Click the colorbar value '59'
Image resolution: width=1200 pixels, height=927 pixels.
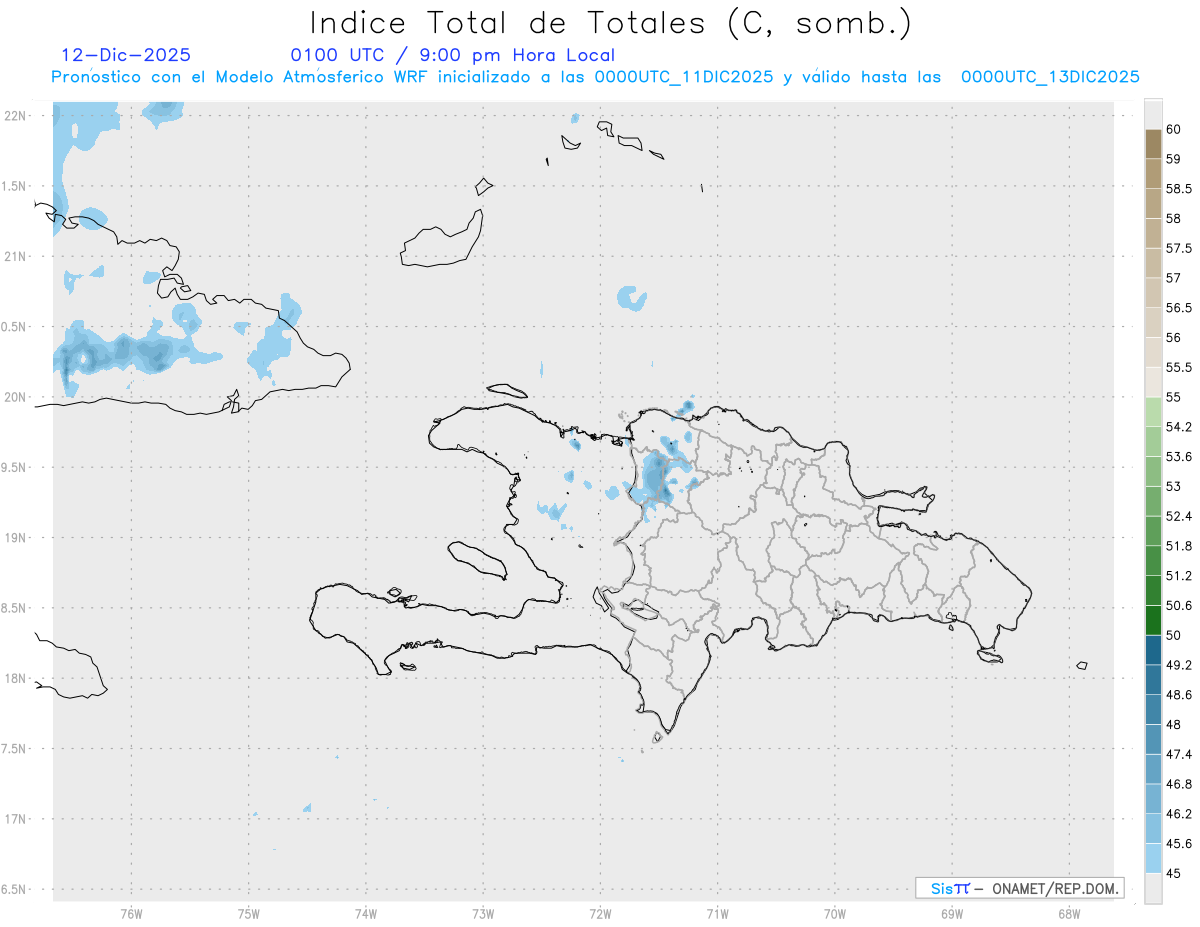1173,159
